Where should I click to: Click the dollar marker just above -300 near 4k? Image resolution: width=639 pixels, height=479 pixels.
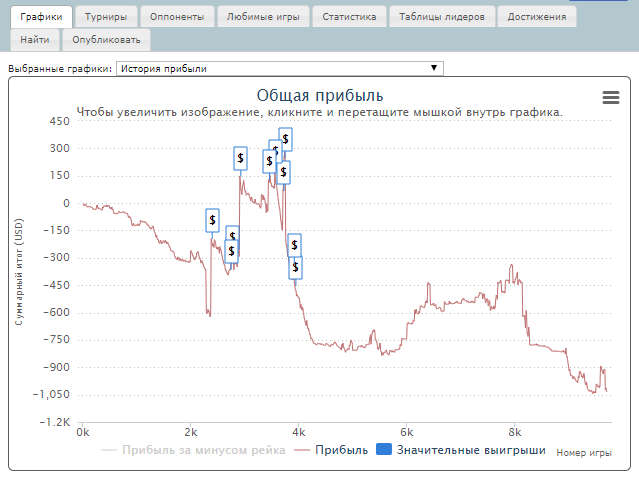tap(294, 245)
